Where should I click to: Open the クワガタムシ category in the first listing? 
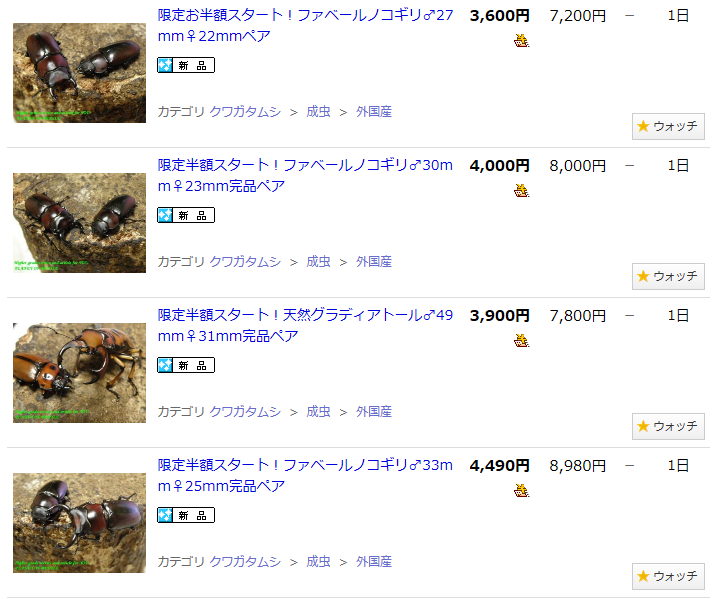click(245, 112)
